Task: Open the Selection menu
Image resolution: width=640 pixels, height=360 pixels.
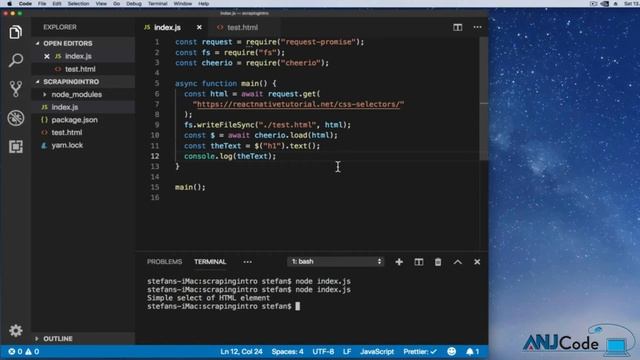Action: [78, 4]
